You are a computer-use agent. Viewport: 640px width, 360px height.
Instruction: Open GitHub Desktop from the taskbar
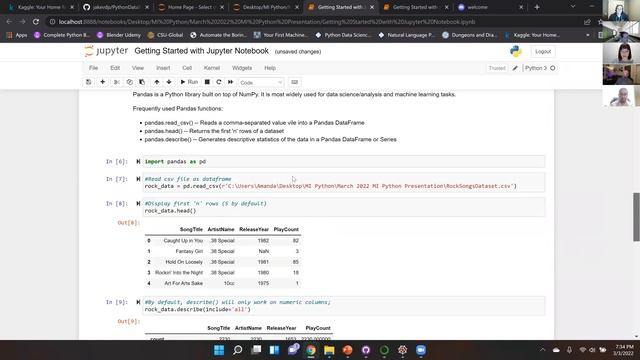click(366, 350)
